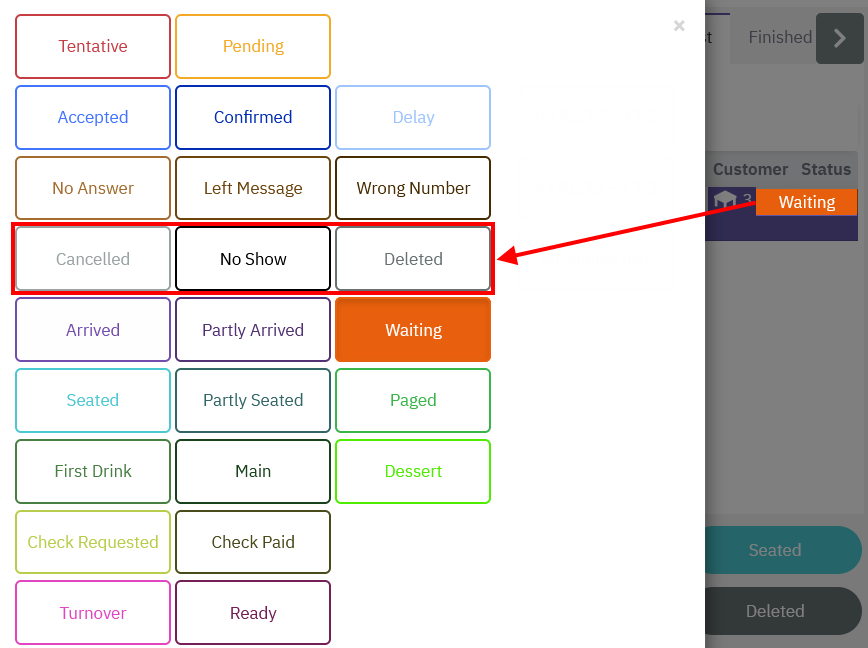Choose the Turnover status button

[93, 613]
